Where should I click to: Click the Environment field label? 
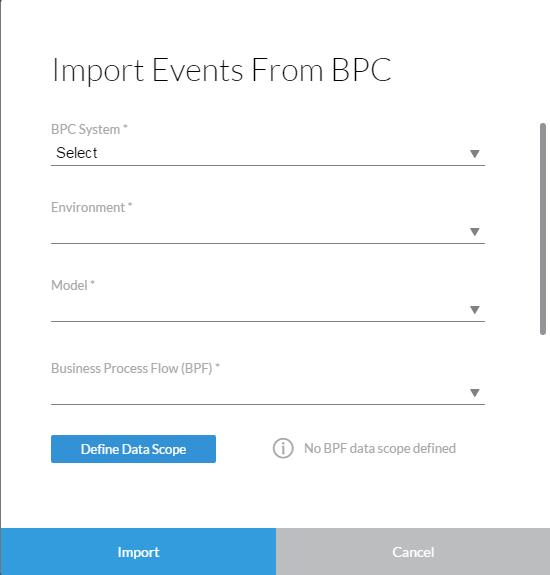pyautogui.click(x=91, y=207)
